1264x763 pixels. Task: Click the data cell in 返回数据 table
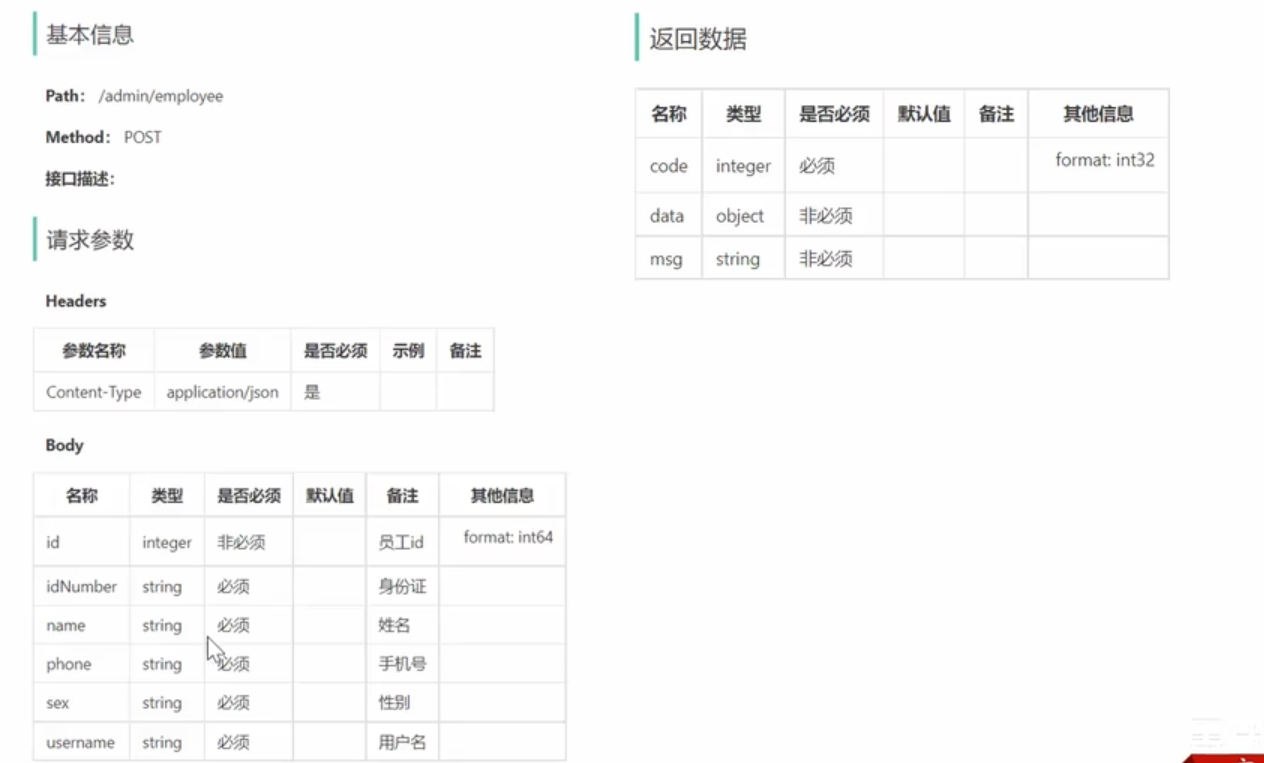pyautogui.click(x=669, y=216)
